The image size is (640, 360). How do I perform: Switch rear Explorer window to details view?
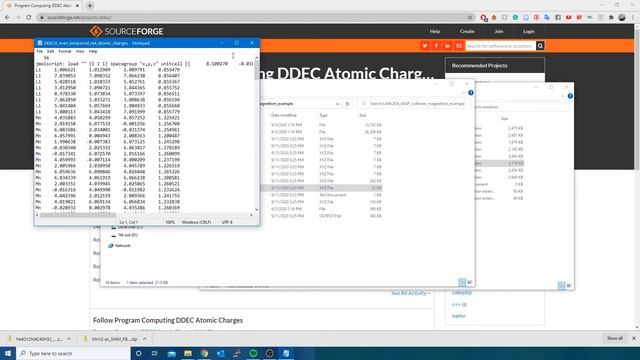[x=562, y=285]
